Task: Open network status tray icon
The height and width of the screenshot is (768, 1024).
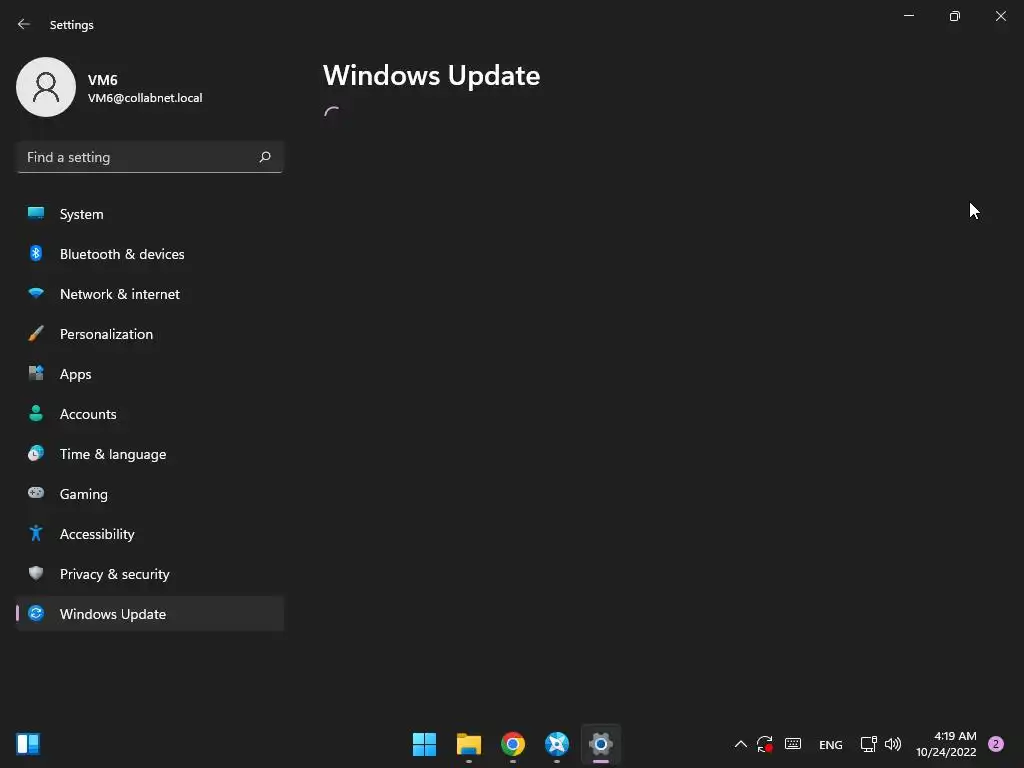Action: (x=869, y=744)
